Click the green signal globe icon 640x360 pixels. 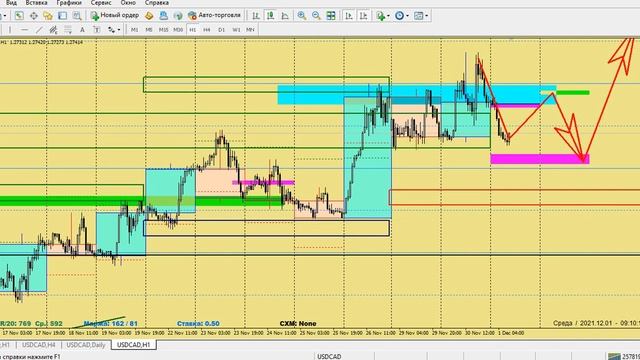tap(178, 16)
